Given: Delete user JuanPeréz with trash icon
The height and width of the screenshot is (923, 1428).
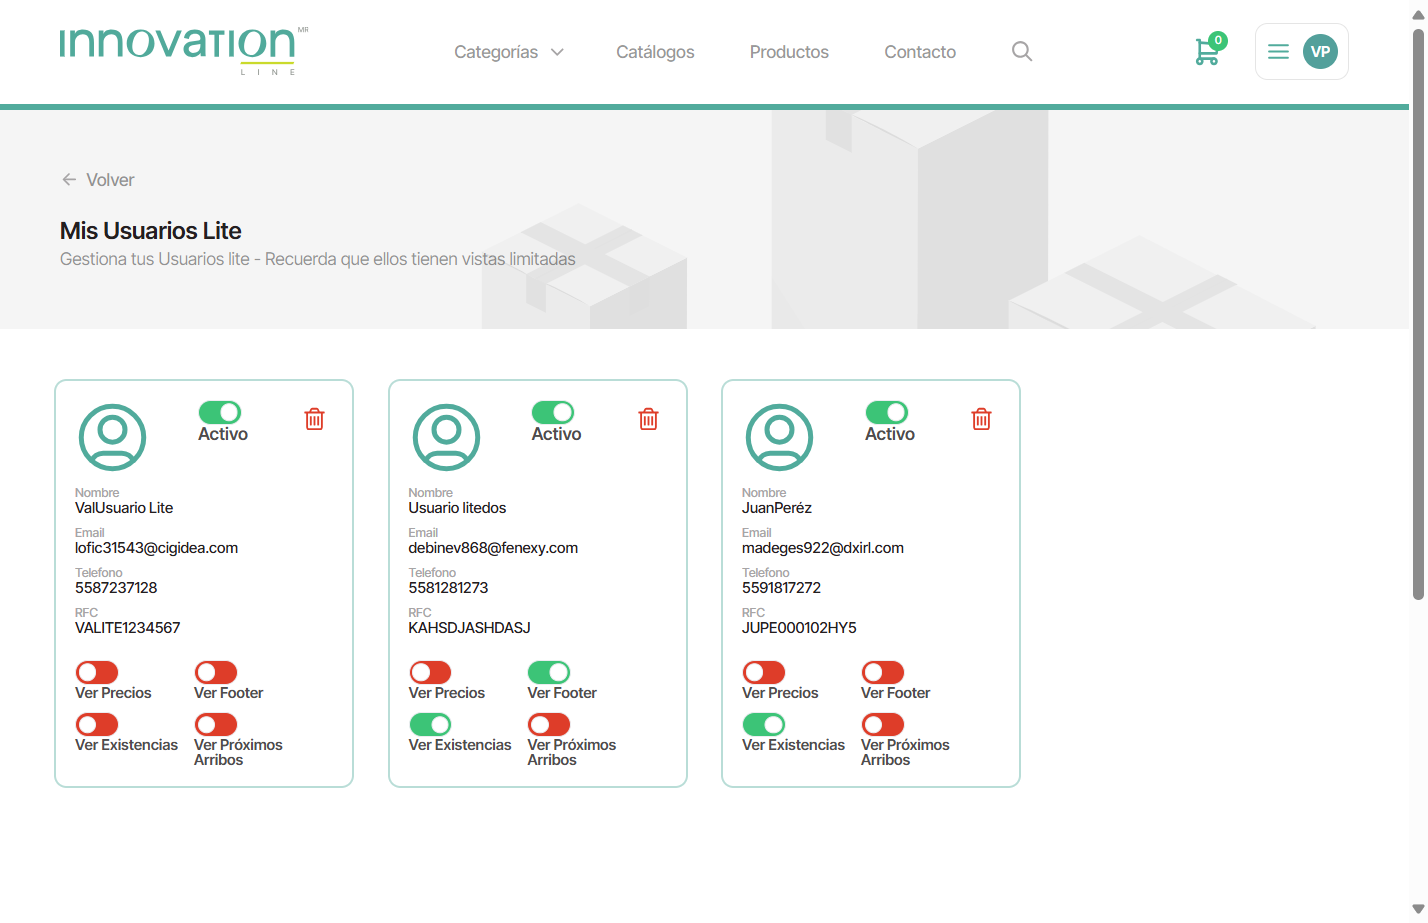Looking at the screenshot, I should (981, 419).
